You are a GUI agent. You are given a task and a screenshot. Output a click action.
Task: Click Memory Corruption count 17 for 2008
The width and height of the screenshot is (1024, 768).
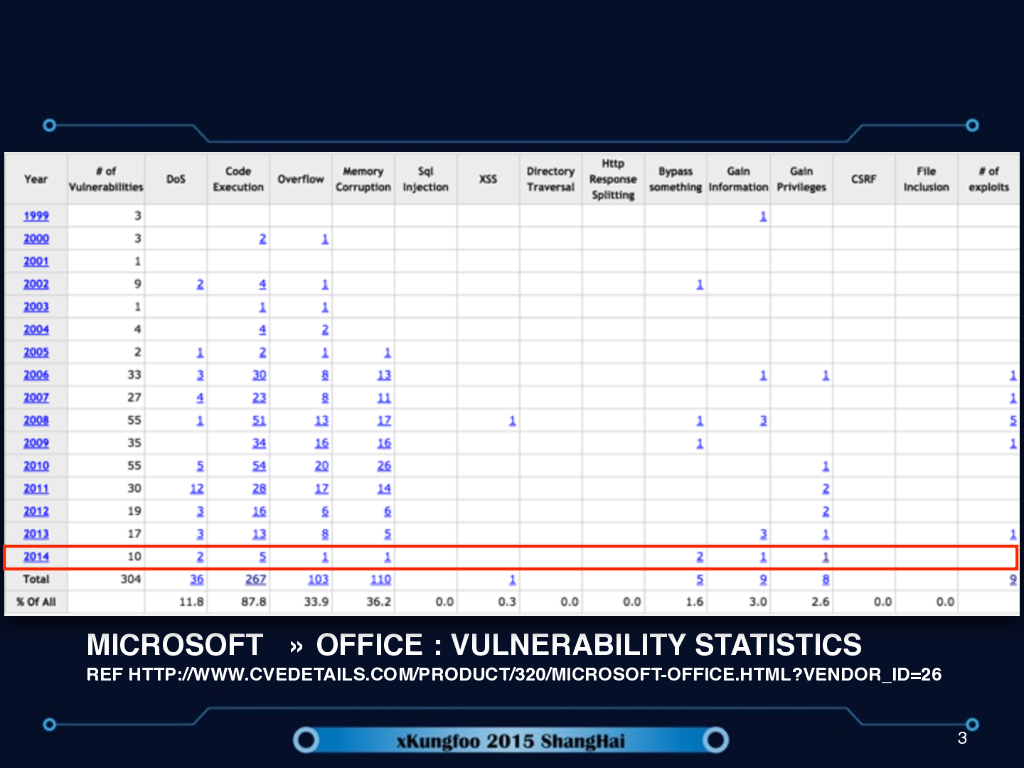(x=384, y=421)
